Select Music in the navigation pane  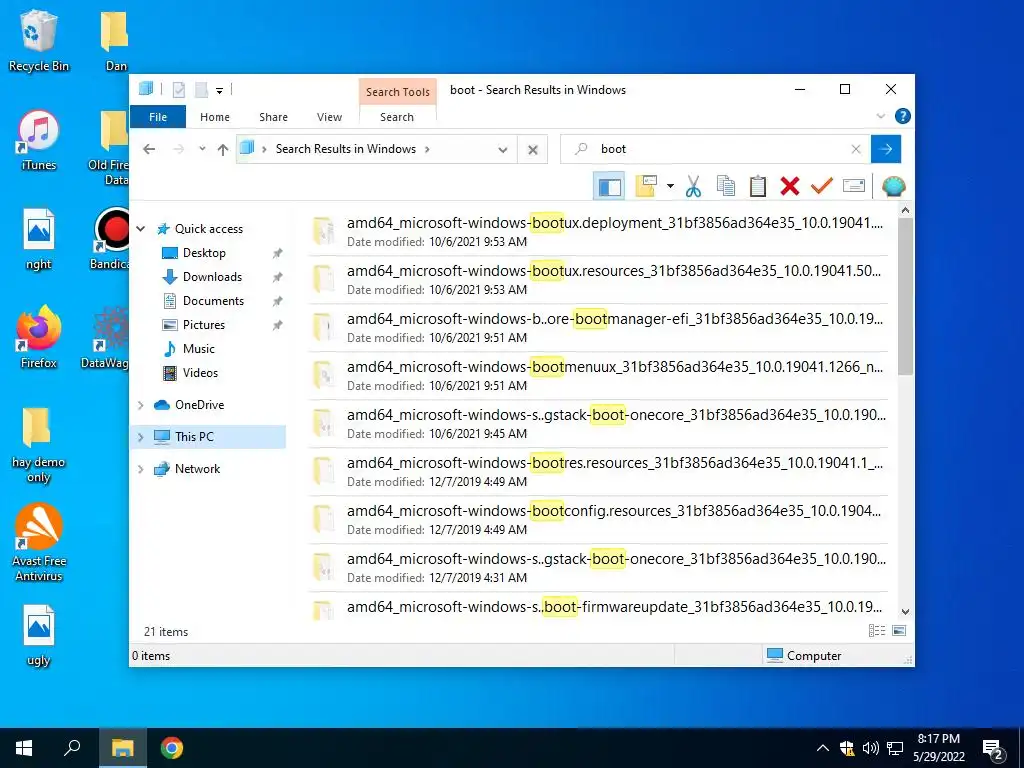tap(199, 349)
